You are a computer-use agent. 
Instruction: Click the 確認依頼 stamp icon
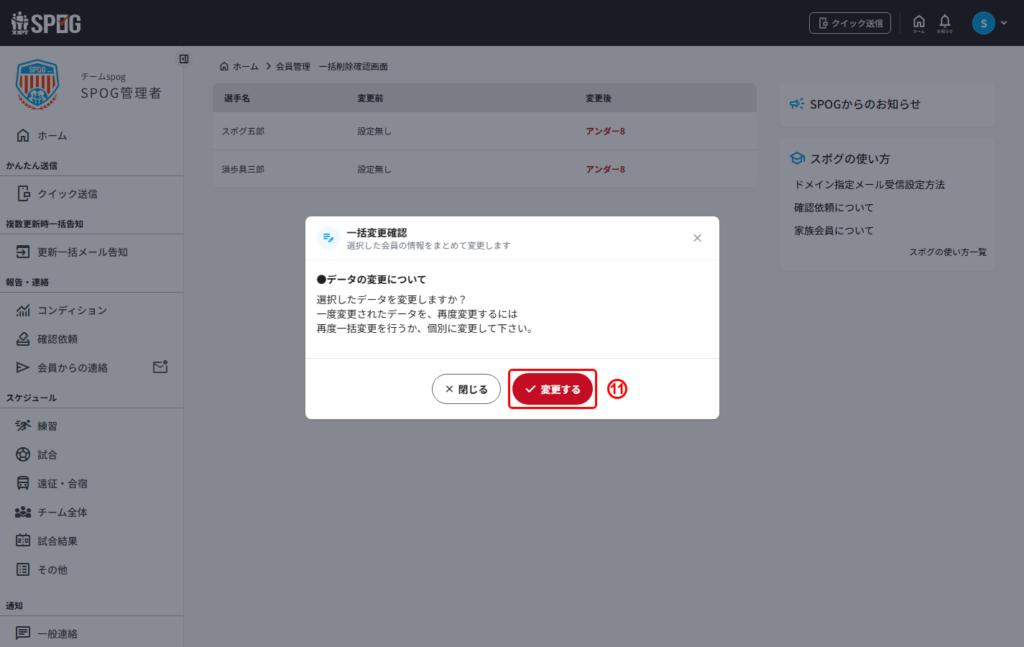pyautogui.click(x=23, y=339)
